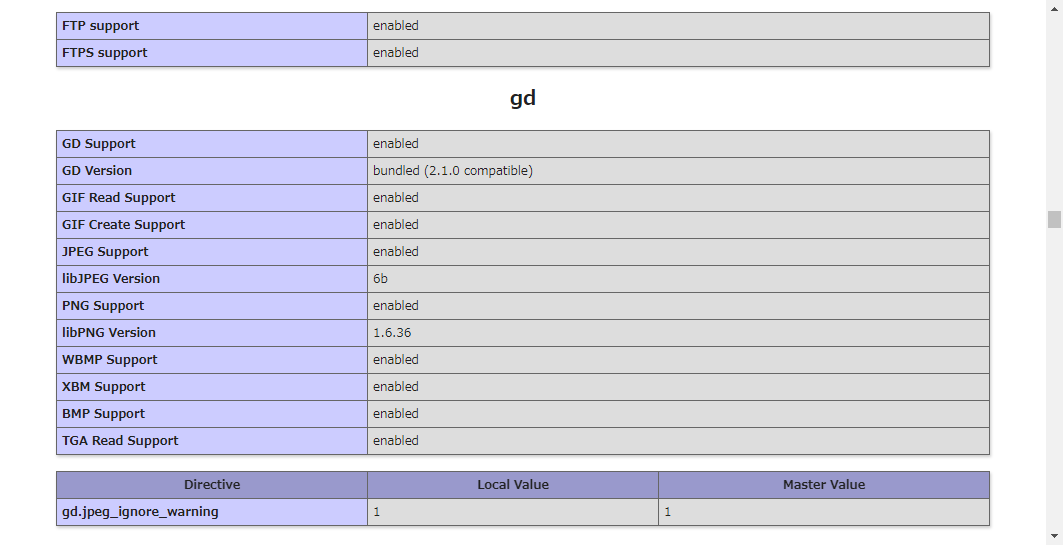1063x545 pixels.
Task: Click the PNG Support label
Action: coord(103,306)
